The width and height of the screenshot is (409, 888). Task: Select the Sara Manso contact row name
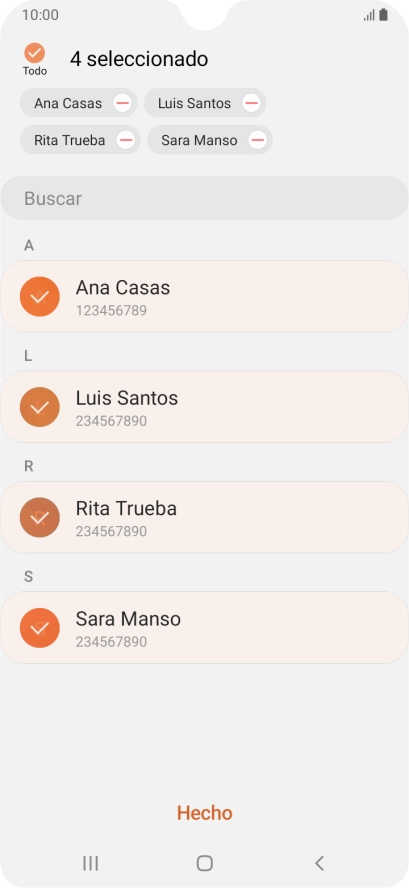click(128, 619)
